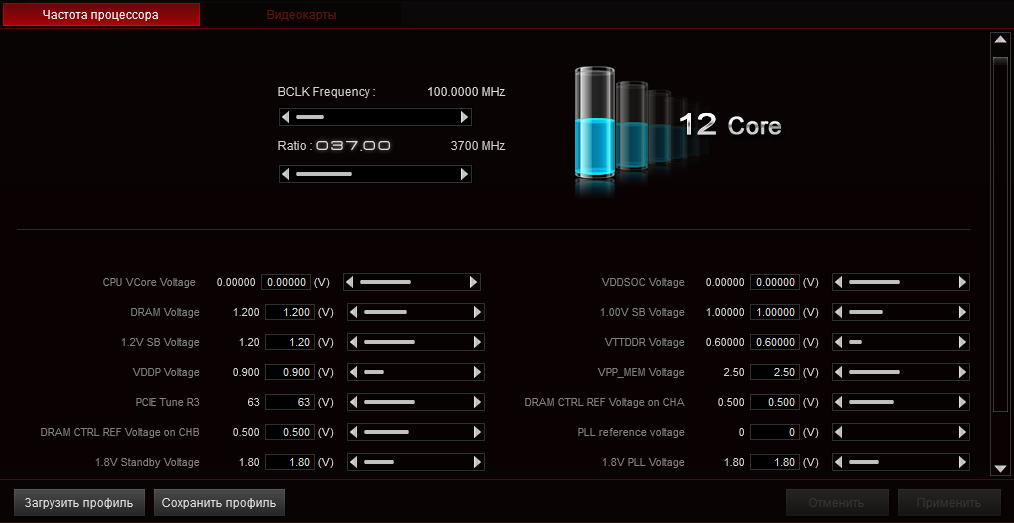Click the vertical scrollbar thumb
Viewport: 1014px width, 523px height.
coord(1000,234)
